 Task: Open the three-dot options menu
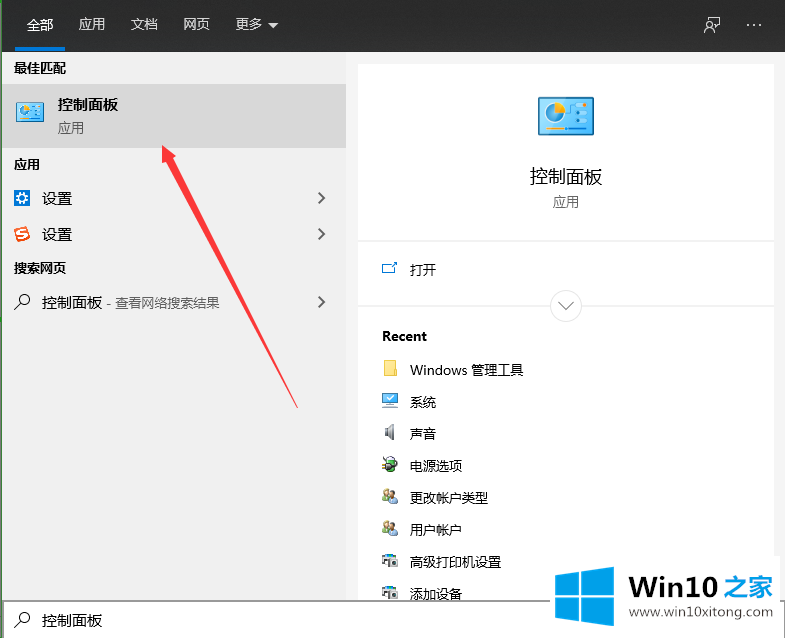point(753,25)
